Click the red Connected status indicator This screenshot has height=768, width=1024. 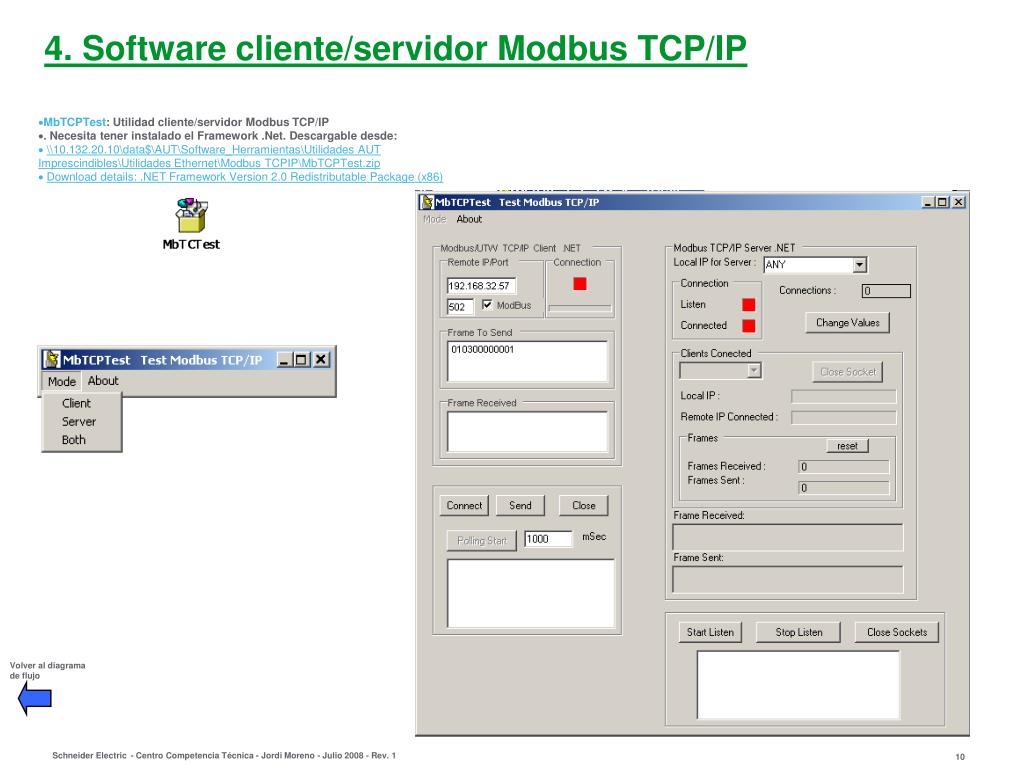coord(749,325)
